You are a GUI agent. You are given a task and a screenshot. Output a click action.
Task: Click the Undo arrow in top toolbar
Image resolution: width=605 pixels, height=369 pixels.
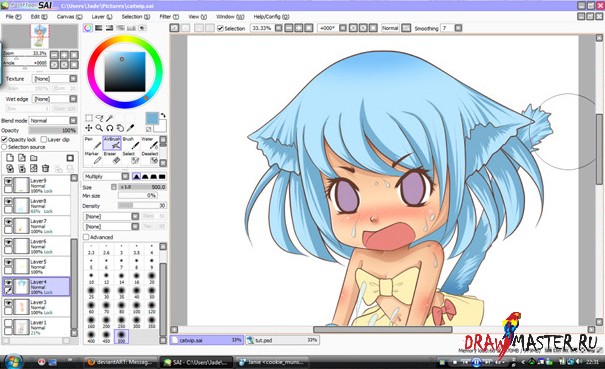[174, 28]
